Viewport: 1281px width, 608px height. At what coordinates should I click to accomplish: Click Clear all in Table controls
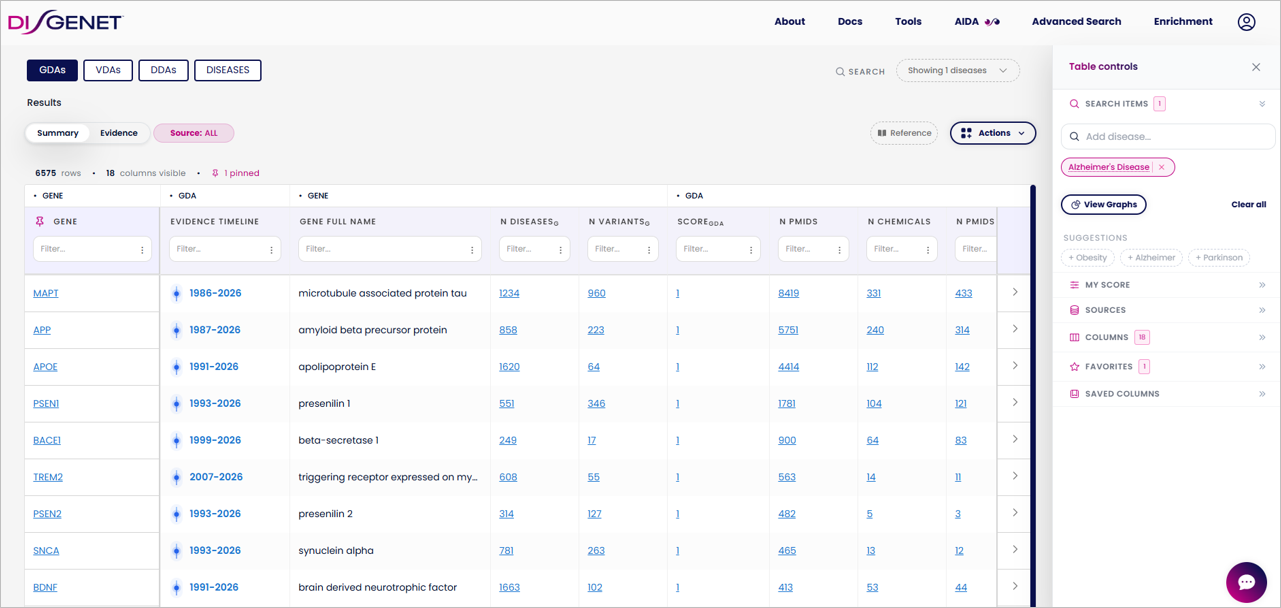pyautogui.click(x=1248, y=205)
